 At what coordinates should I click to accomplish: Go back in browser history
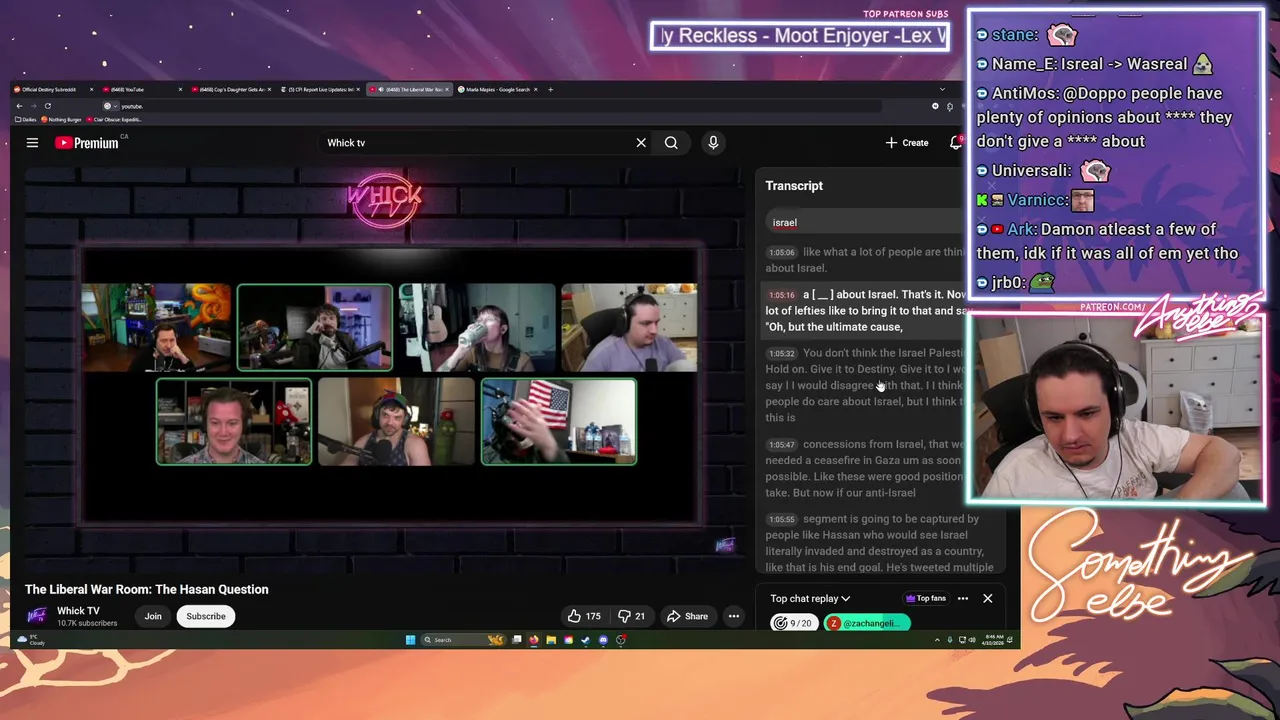click(x=19, y=106)
